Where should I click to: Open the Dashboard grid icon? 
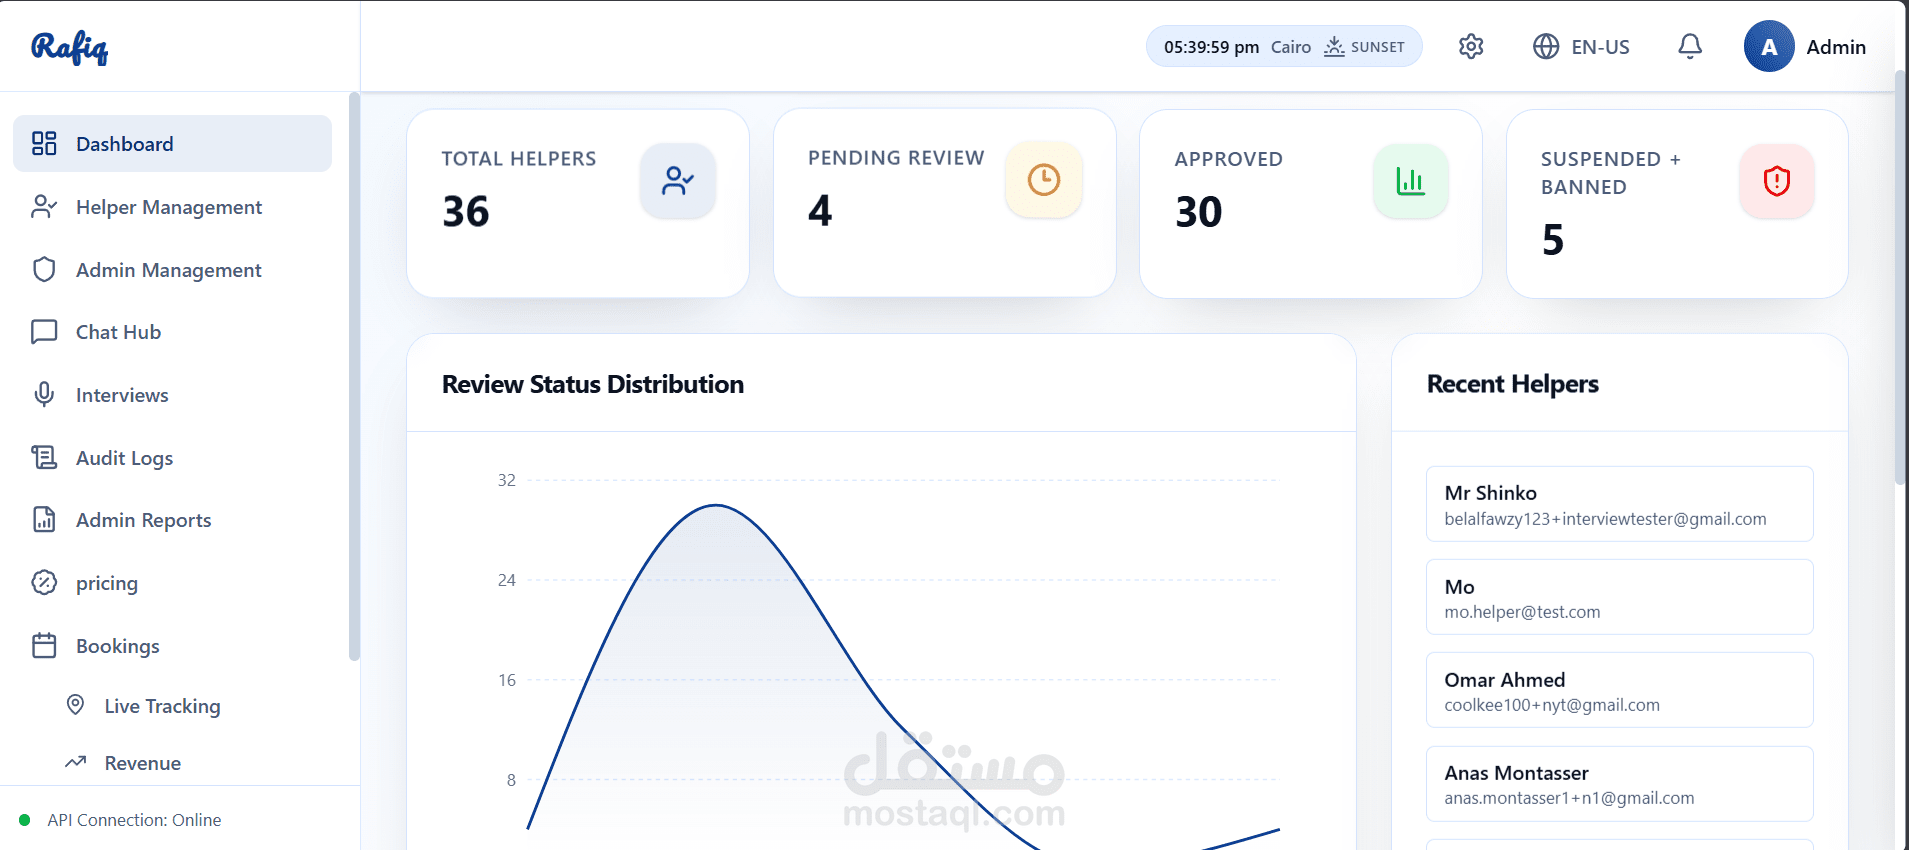44,143
